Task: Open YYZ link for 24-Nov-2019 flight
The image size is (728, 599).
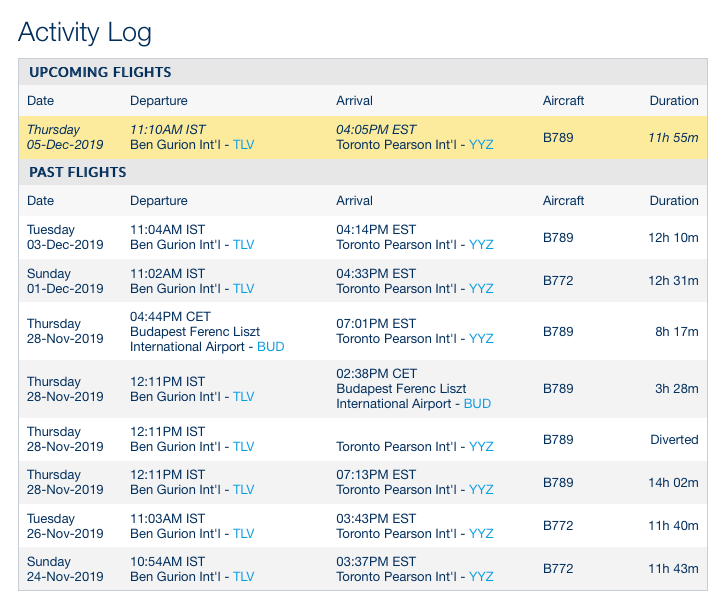Action: tap(481, 577)
